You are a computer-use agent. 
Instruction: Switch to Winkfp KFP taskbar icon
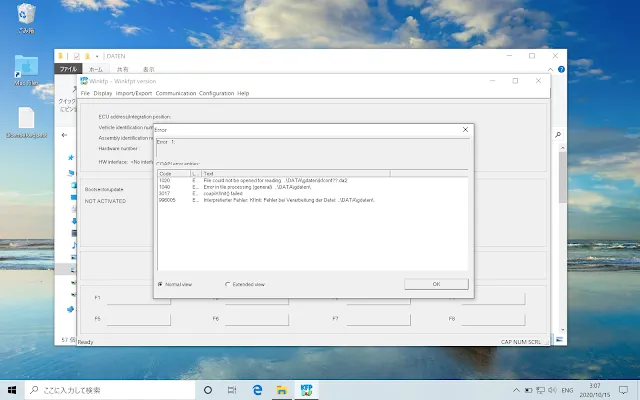pyautogui.click(x=307, y=390)
